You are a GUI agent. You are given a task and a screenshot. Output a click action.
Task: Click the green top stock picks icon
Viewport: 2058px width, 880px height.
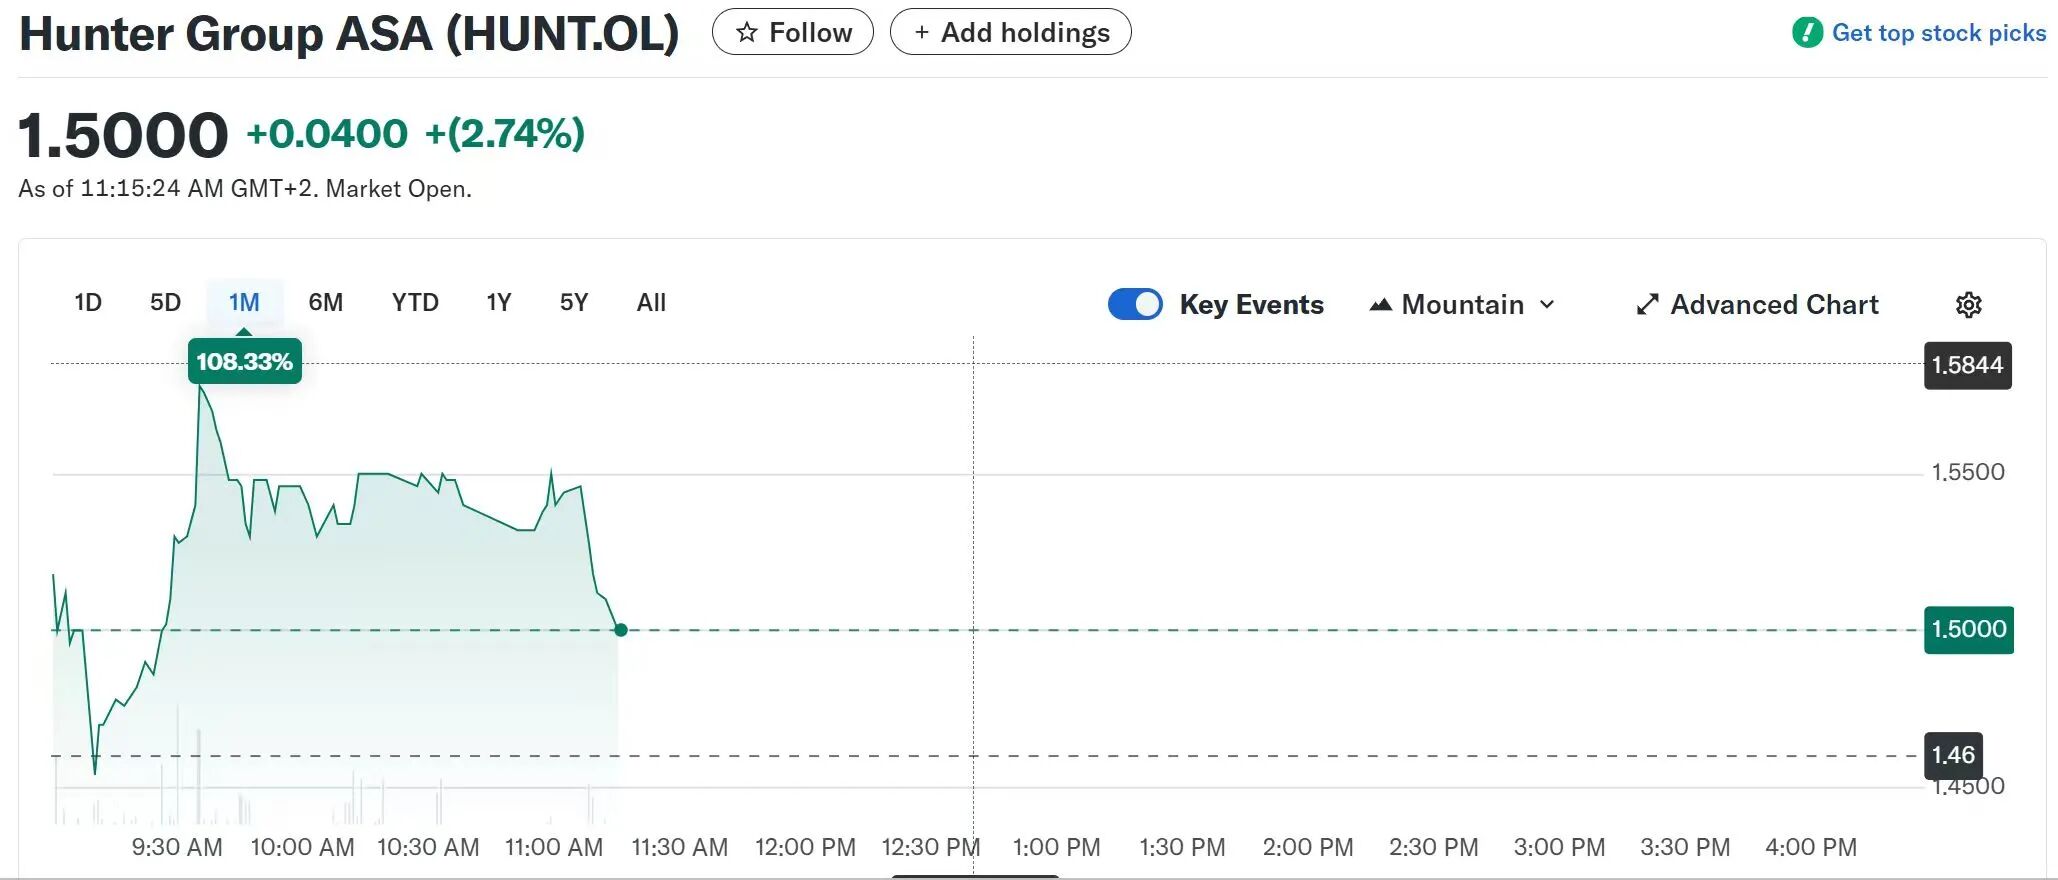tap(1807, 33)
